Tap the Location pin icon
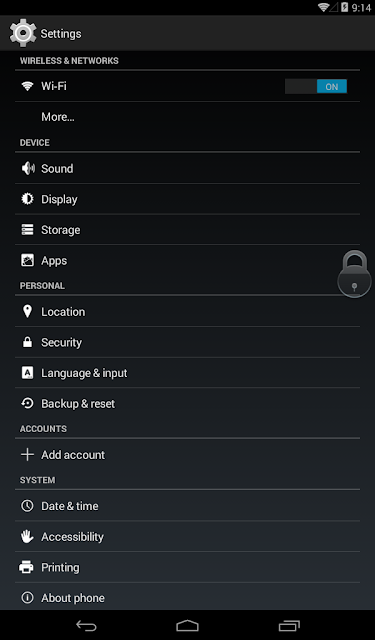 click(27, 311)
